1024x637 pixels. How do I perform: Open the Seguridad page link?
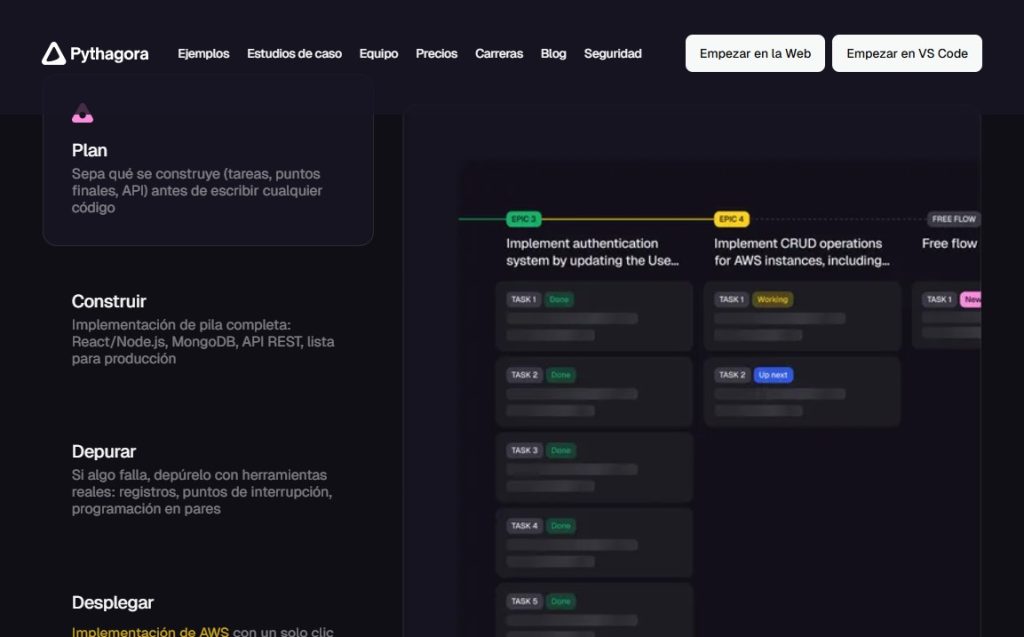point(613,54)
